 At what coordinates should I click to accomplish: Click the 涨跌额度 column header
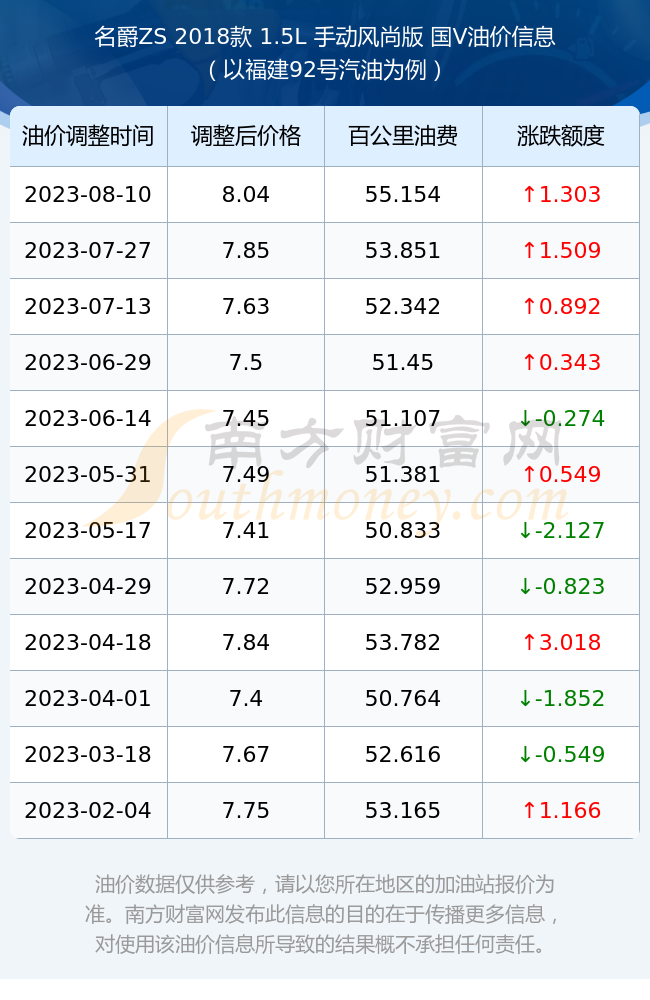(561, 136)
